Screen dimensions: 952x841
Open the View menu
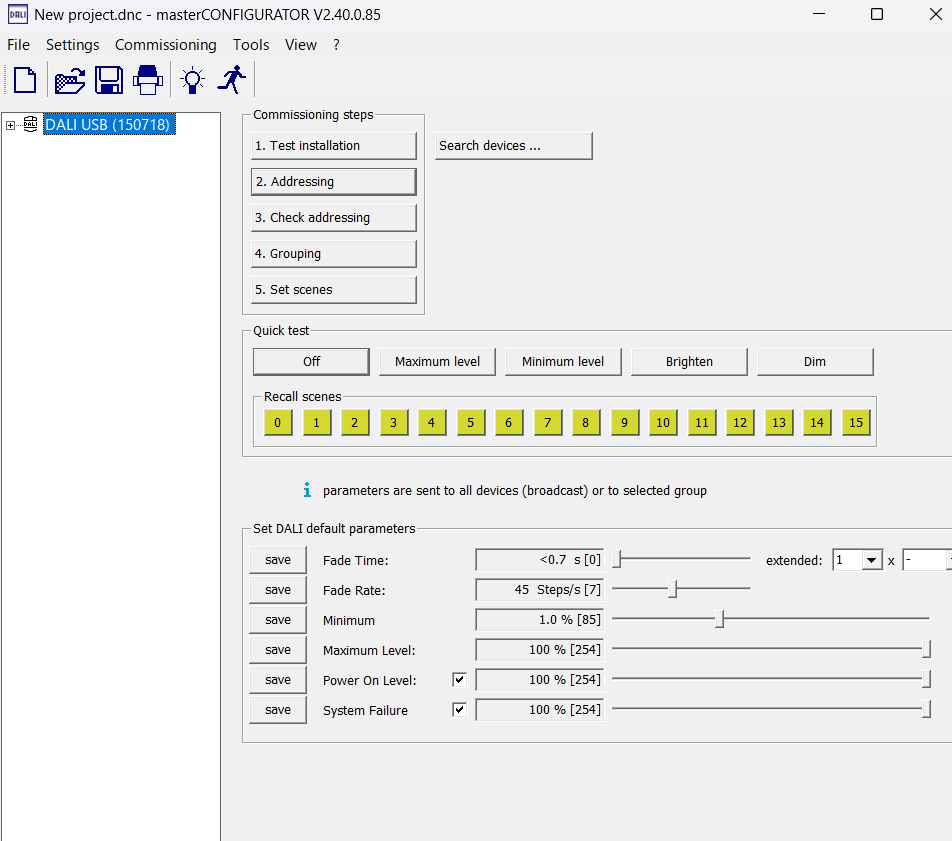tap(301, 45)
